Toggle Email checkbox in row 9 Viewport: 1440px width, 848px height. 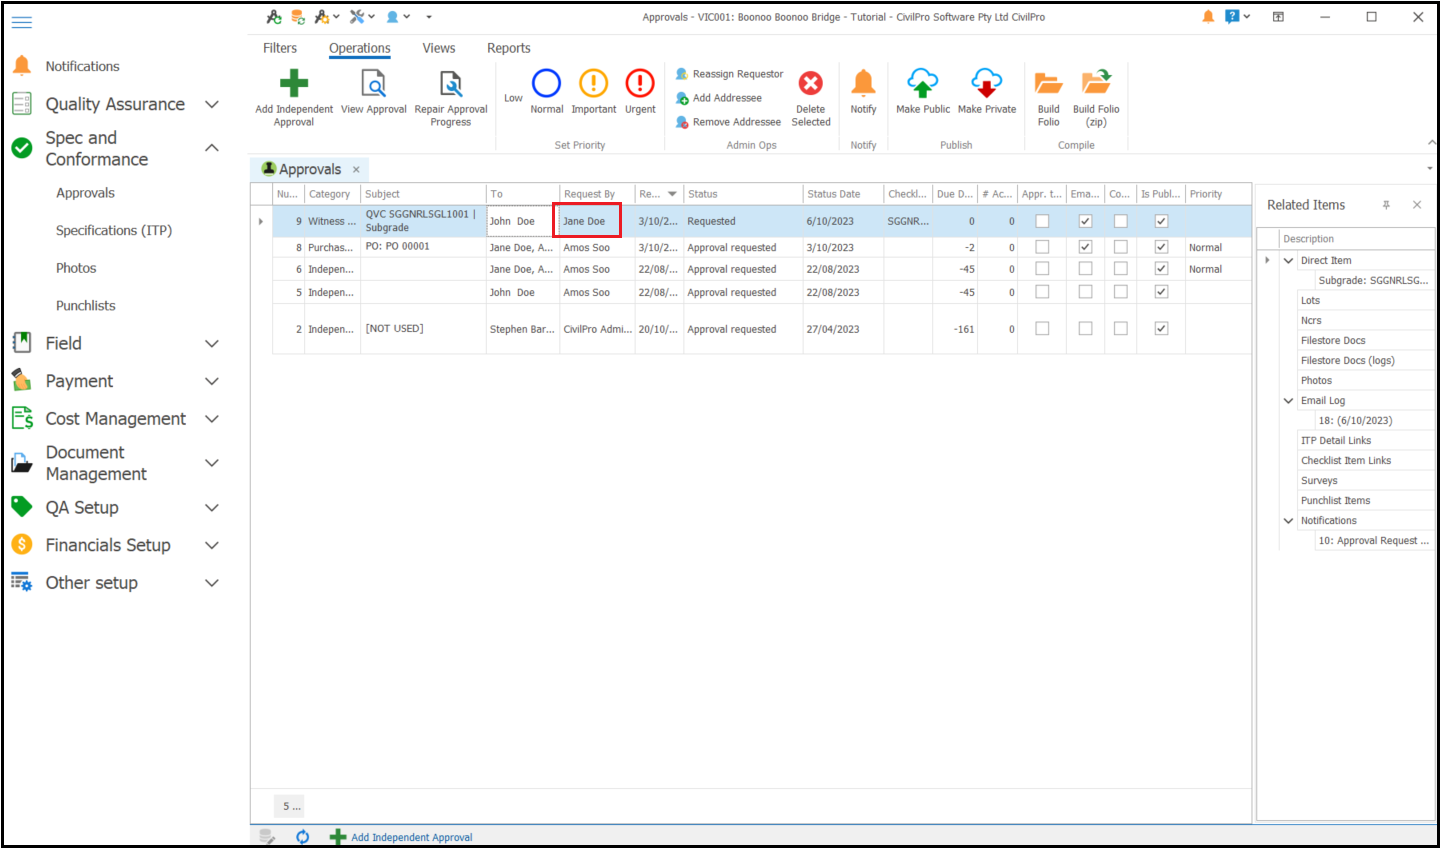[1085, 221]
